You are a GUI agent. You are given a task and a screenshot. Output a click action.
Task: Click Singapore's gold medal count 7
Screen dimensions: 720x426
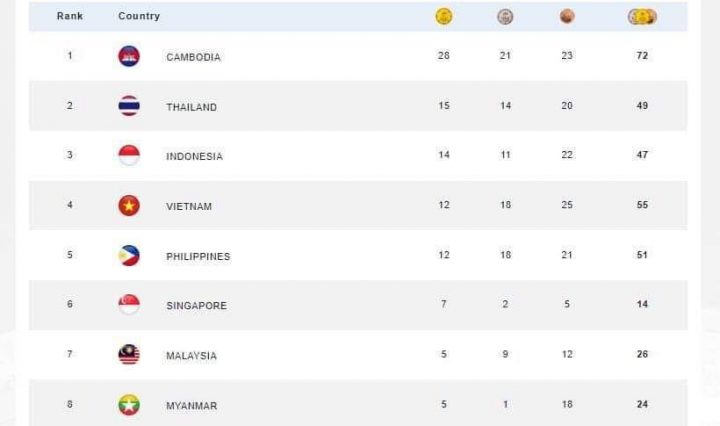pos(444,304)
